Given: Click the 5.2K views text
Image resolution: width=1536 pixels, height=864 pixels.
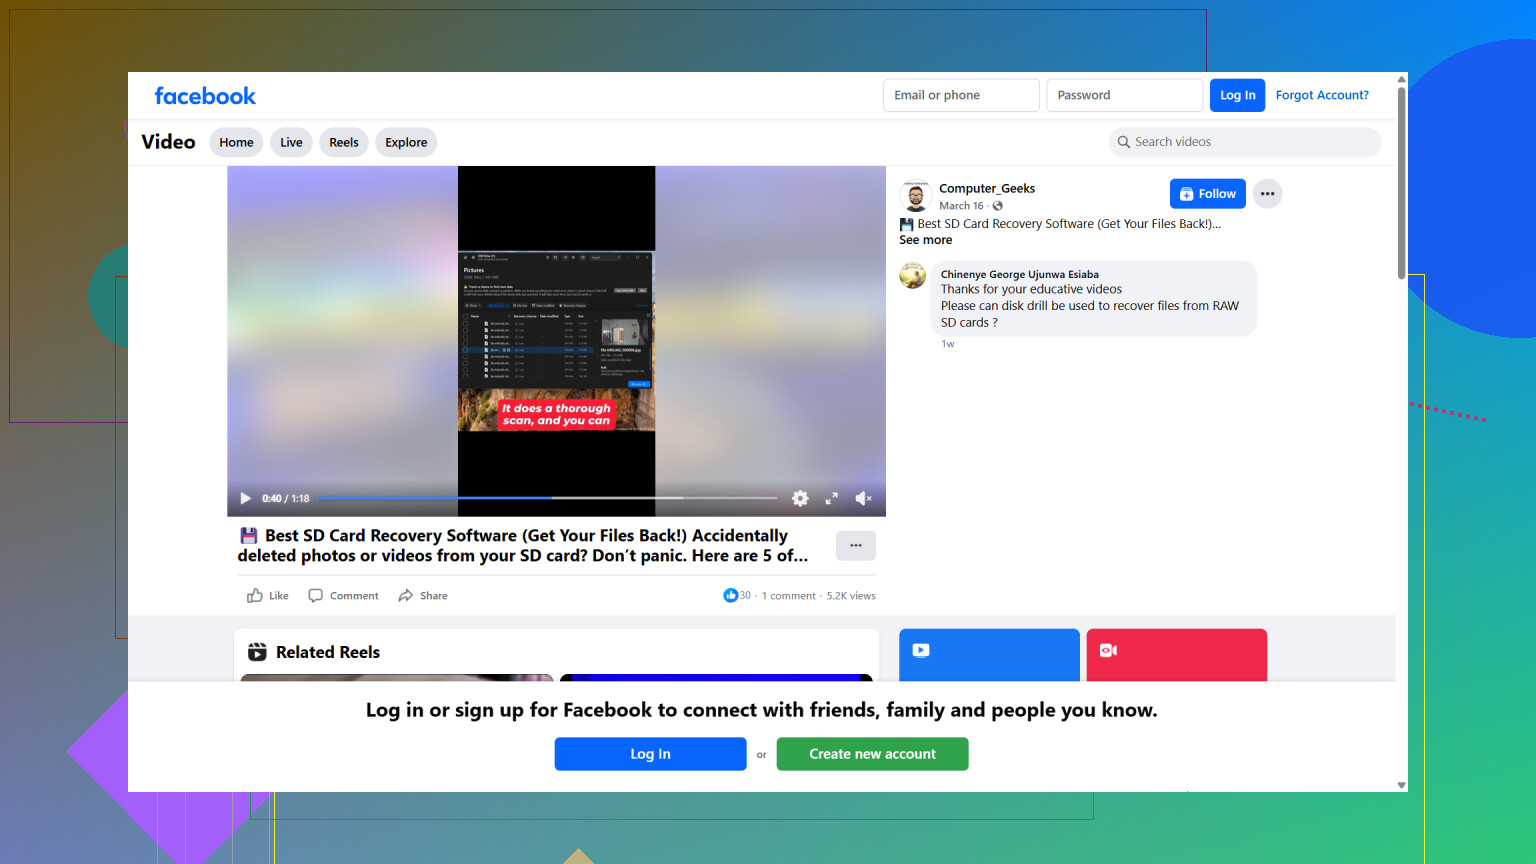Looking at the screenshot, I should click(851, 596).
